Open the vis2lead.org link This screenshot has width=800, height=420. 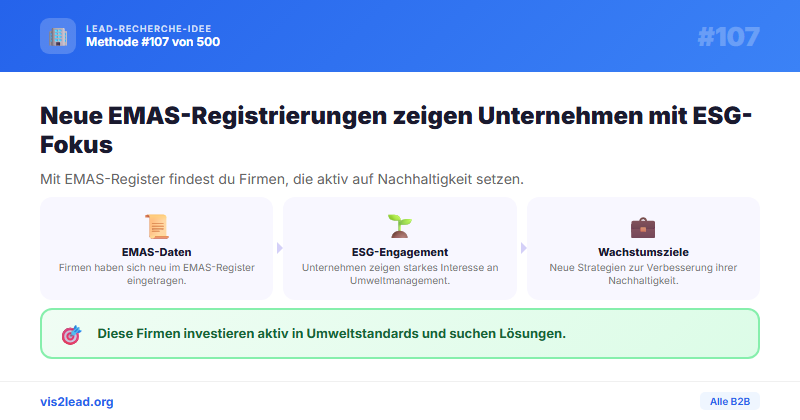tap(77, 402)
